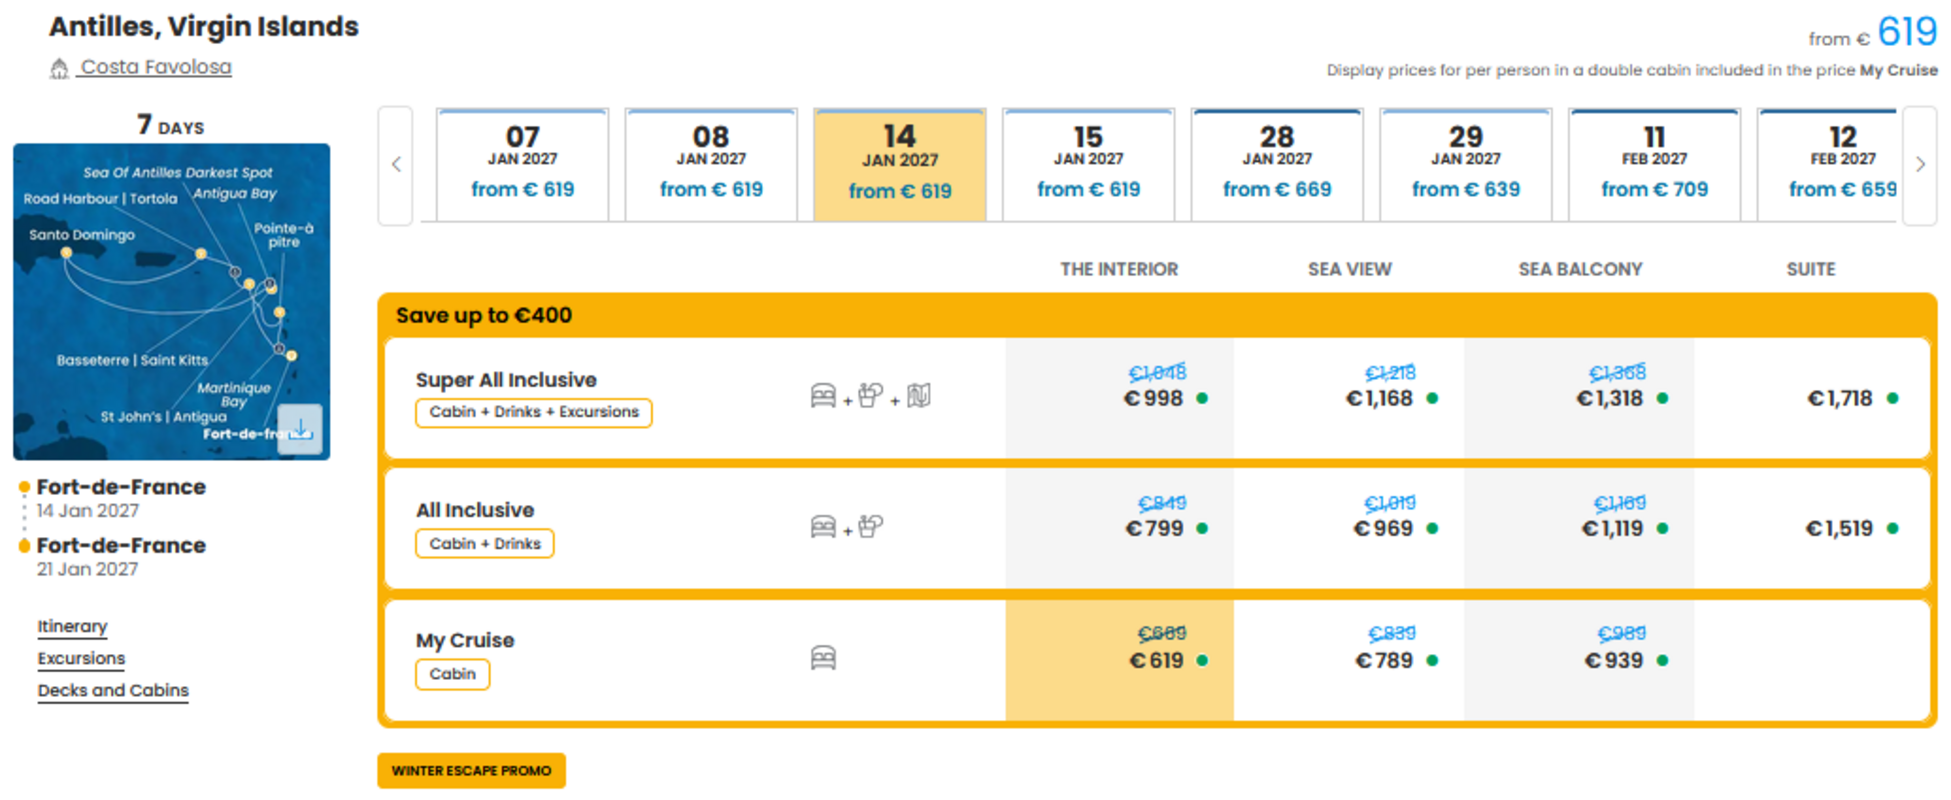Download the itinerary map image
1951x800 pixels.
coord(300,429)
